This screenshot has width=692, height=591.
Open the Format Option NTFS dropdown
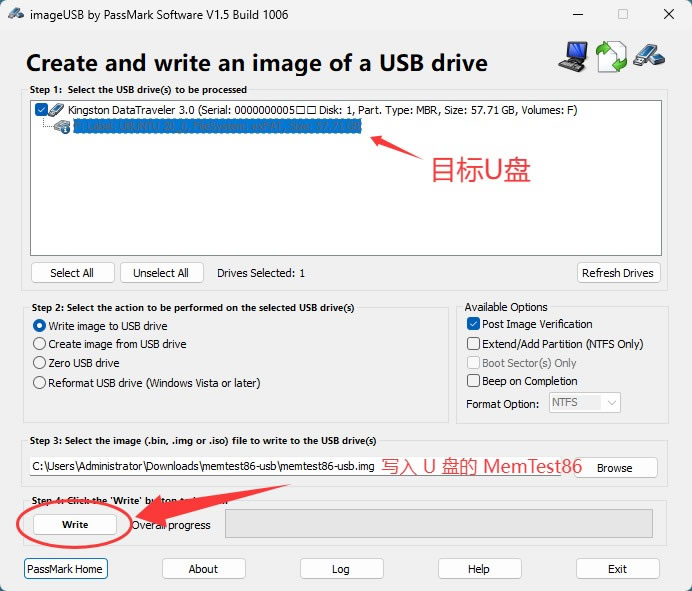coord(585,403)
